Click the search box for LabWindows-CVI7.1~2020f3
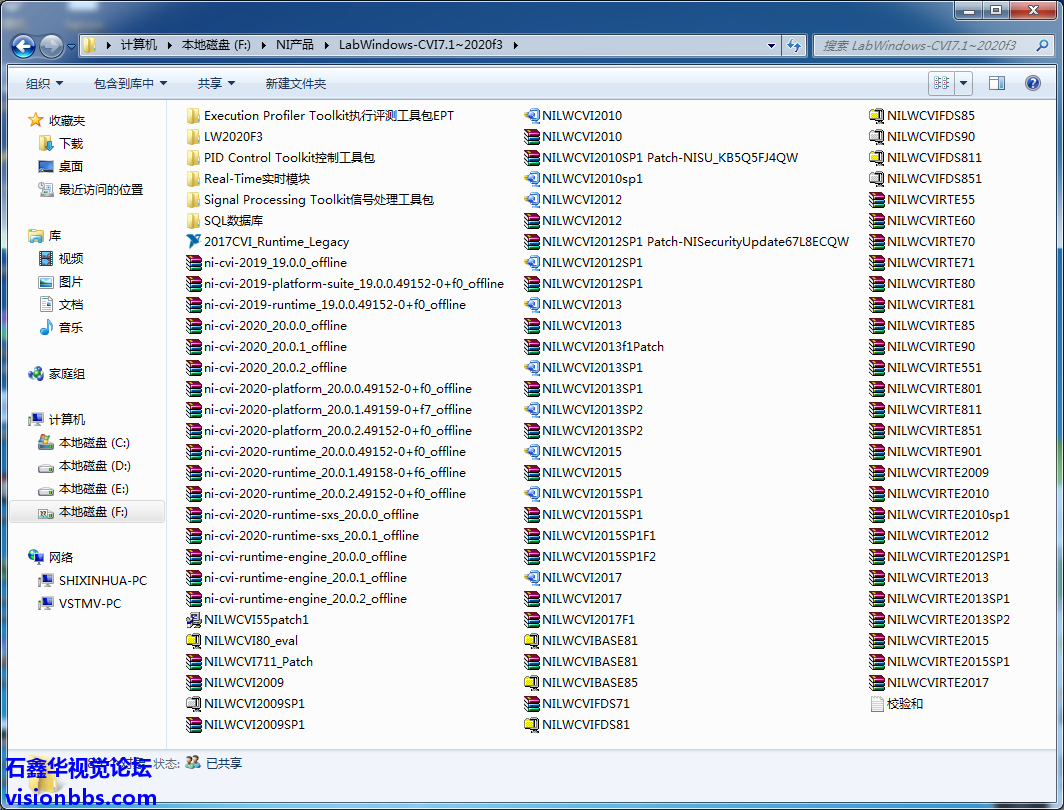 [x=920, y=45]
